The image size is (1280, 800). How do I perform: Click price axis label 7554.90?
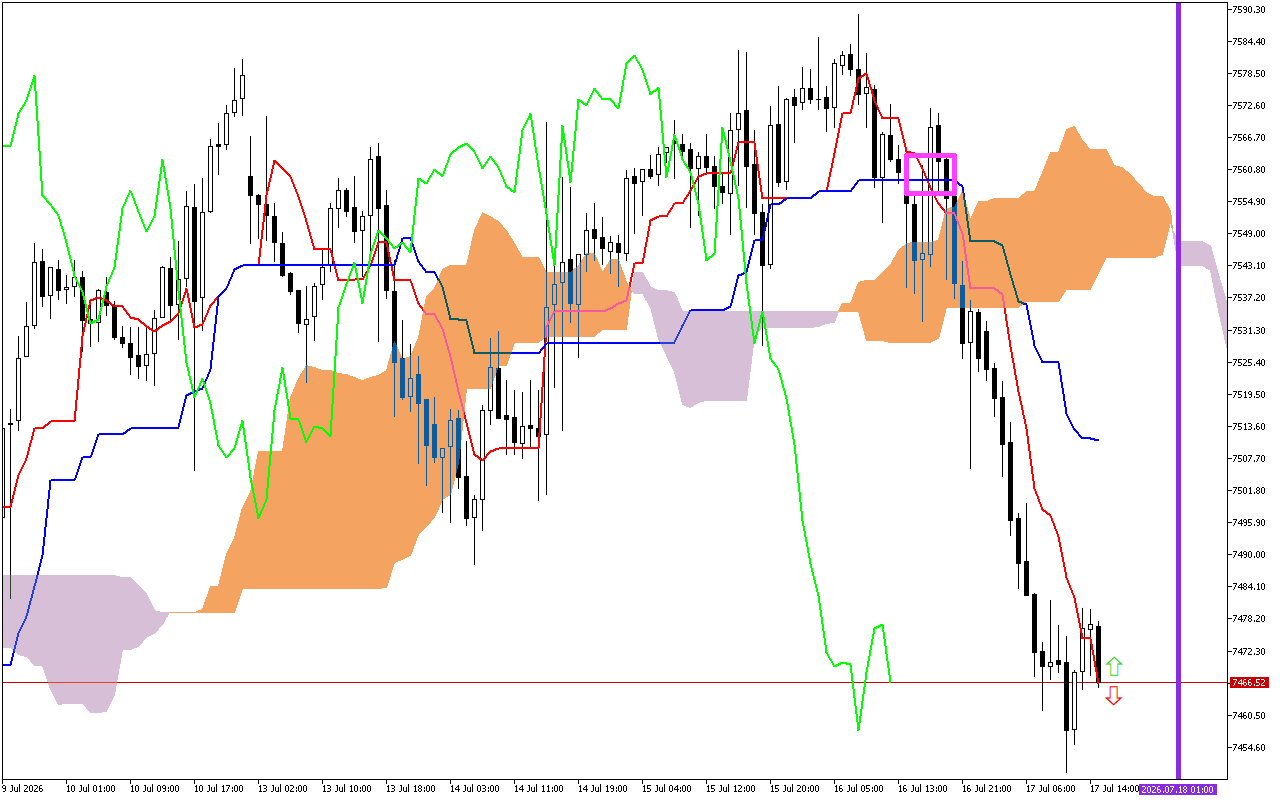click(1250, 201)
